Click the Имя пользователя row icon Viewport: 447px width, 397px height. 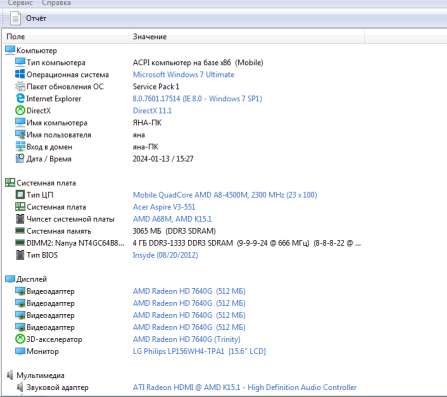pyautogui.click(x=20, y=134)
